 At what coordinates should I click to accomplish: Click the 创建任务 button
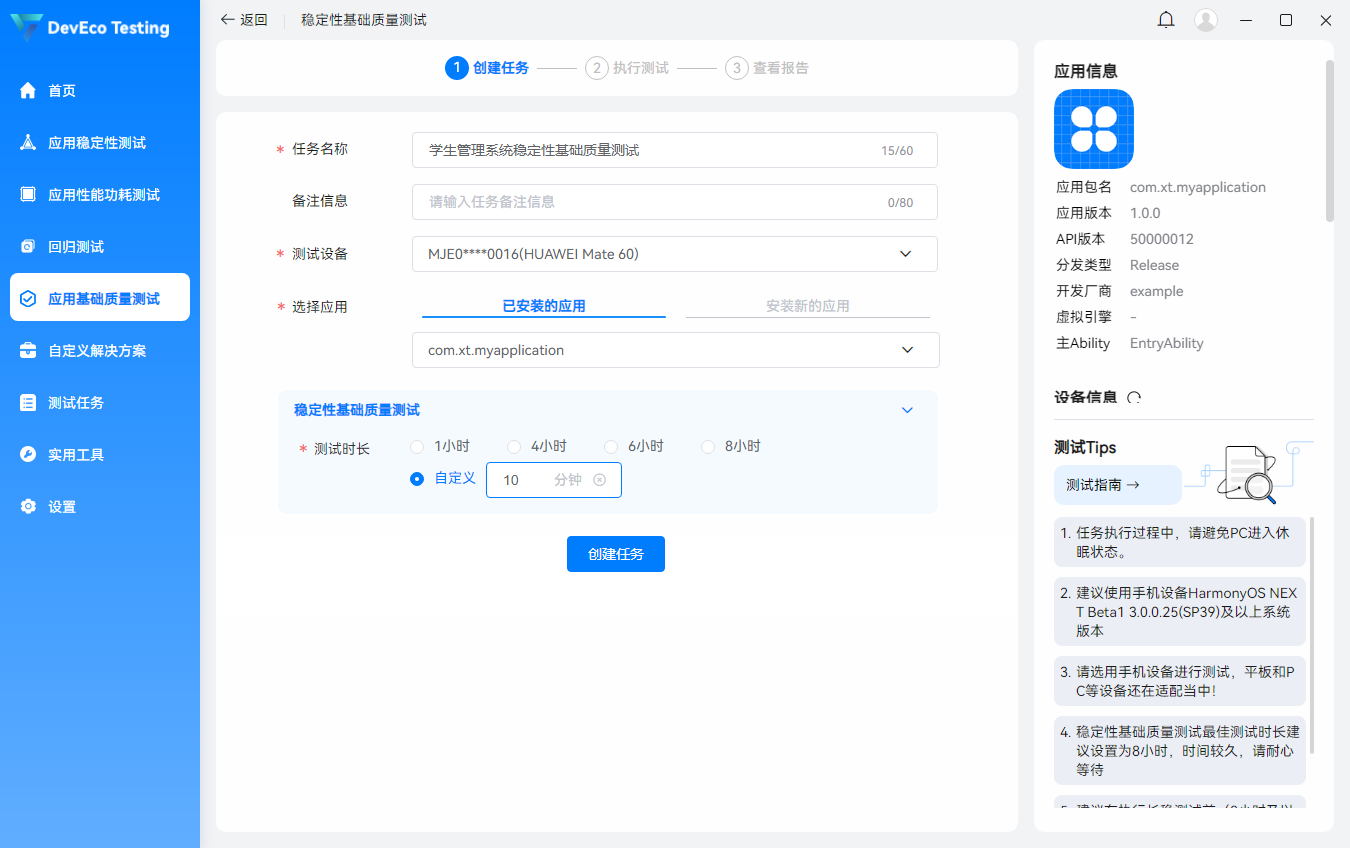615,554
